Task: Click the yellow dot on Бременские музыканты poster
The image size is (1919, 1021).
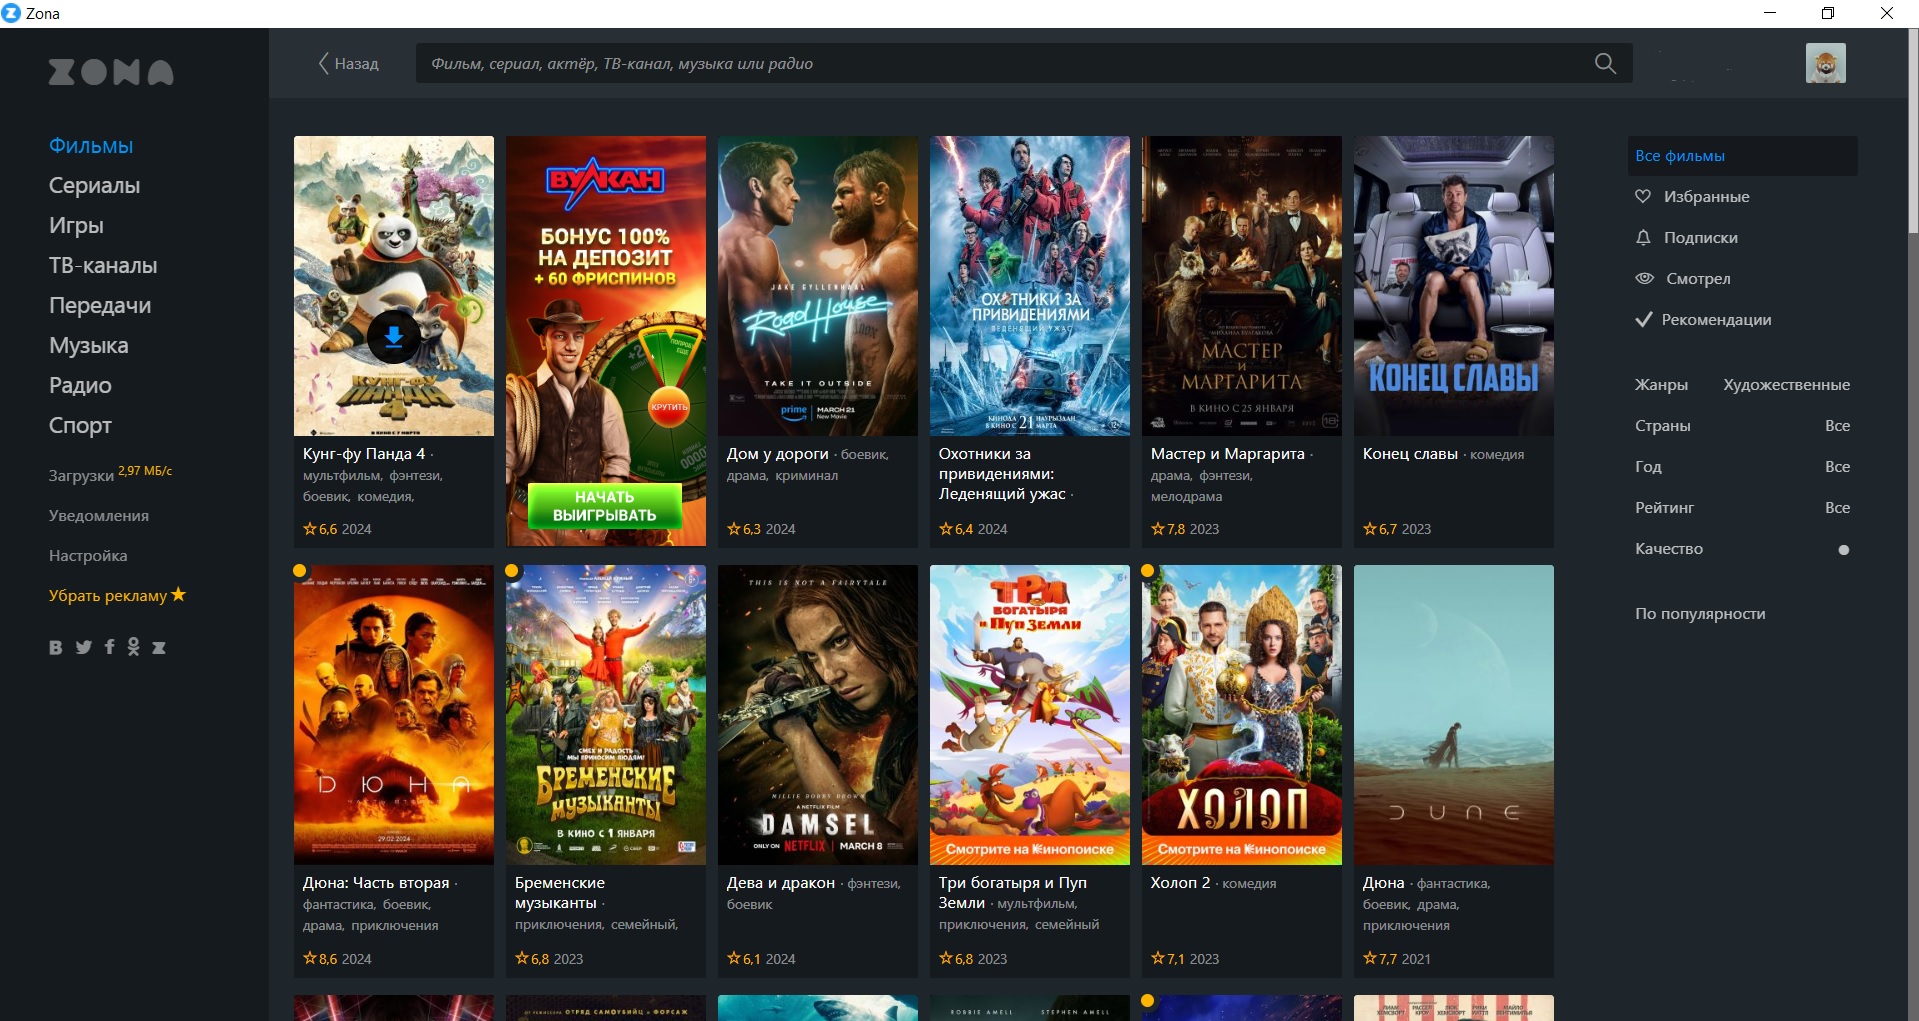Action: point(512,571)
